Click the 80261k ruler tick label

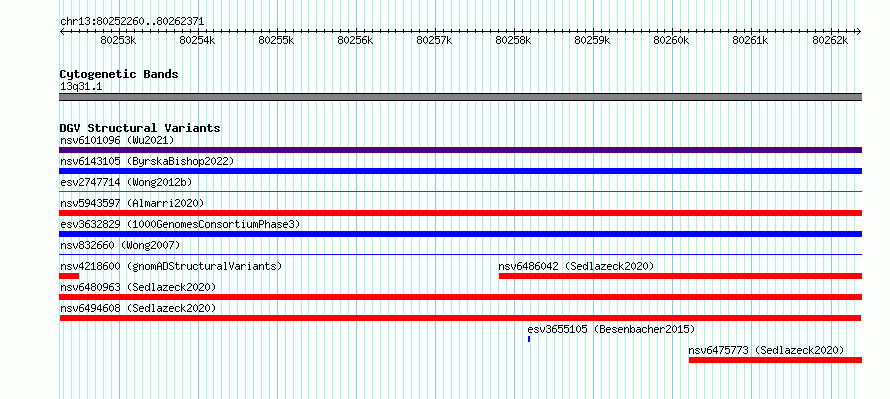pos(751,40)
